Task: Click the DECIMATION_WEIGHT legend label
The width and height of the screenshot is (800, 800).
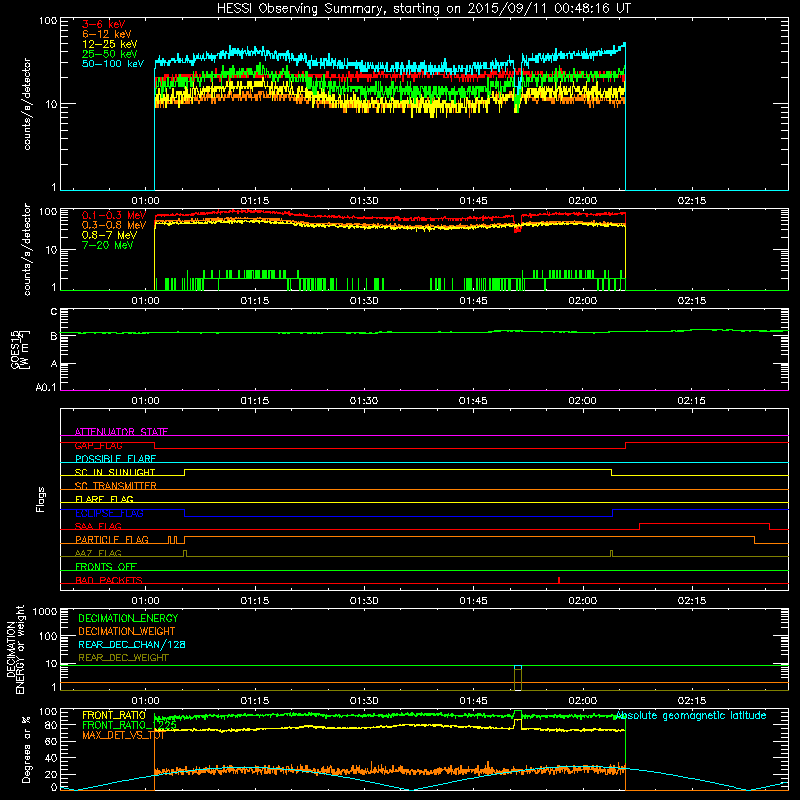Action: [x=127, y=631]
